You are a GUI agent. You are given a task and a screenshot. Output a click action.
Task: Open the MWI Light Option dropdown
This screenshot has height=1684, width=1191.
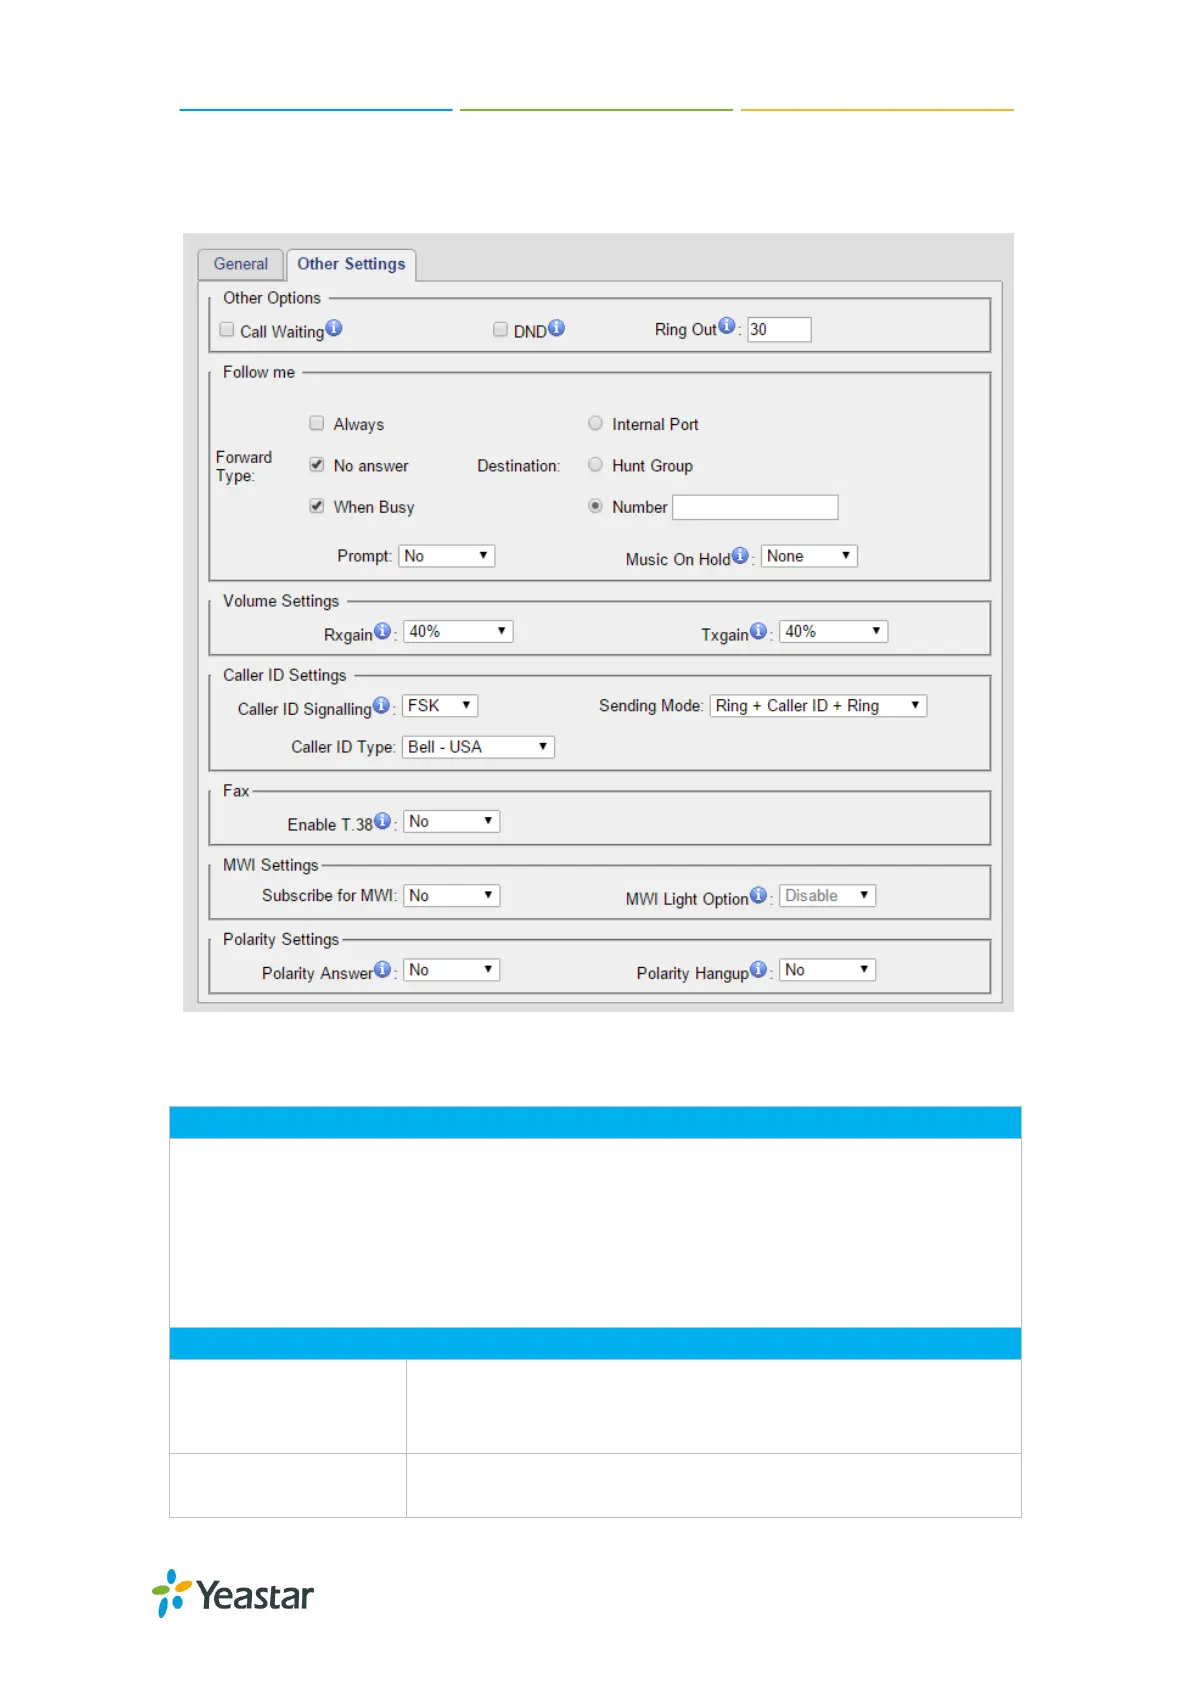point(827,895)
